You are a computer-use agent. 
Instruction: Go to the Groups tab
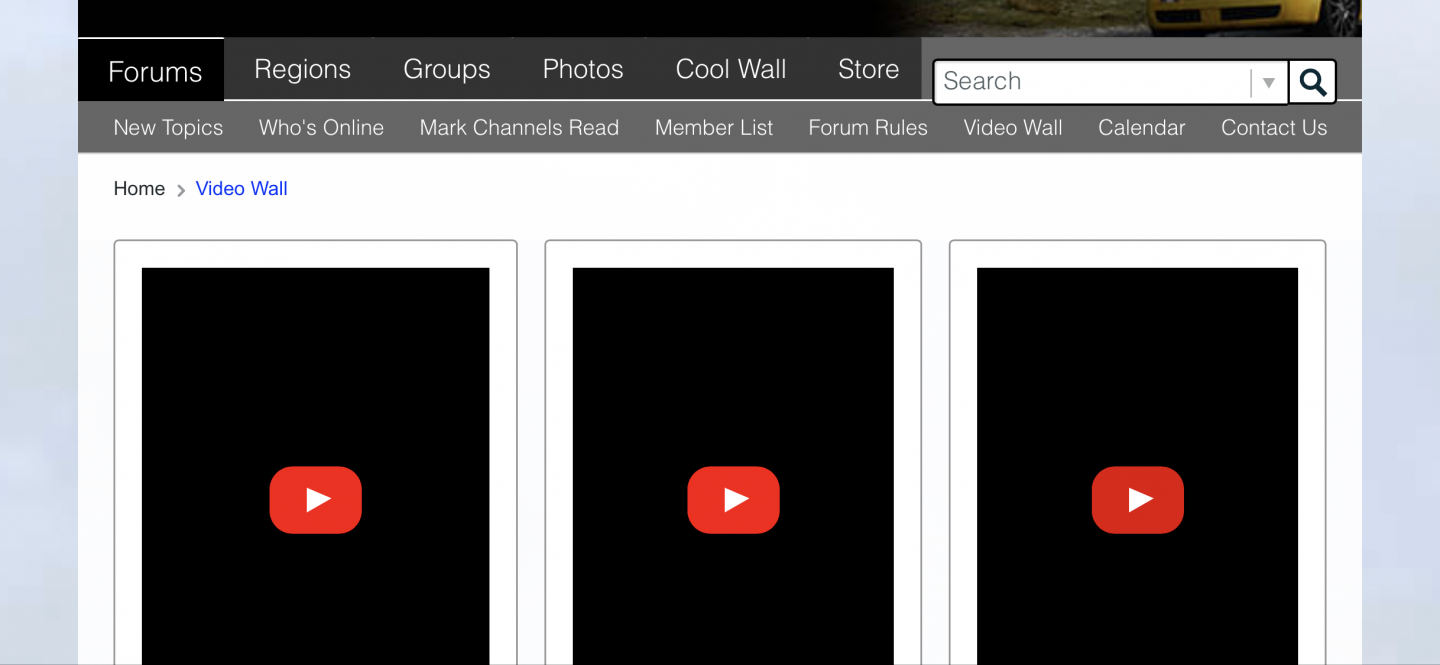point(447,69)
